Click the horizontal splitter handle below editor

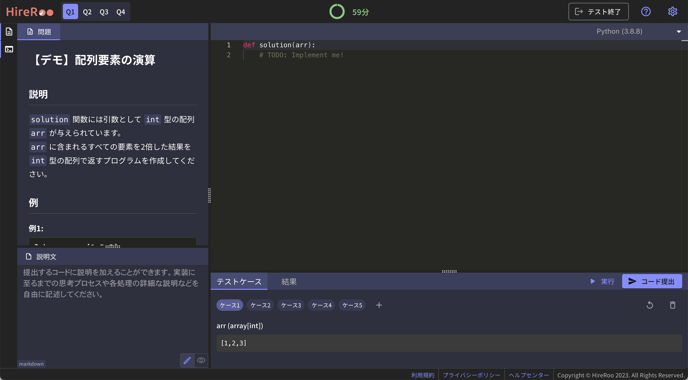click(449, 272)
